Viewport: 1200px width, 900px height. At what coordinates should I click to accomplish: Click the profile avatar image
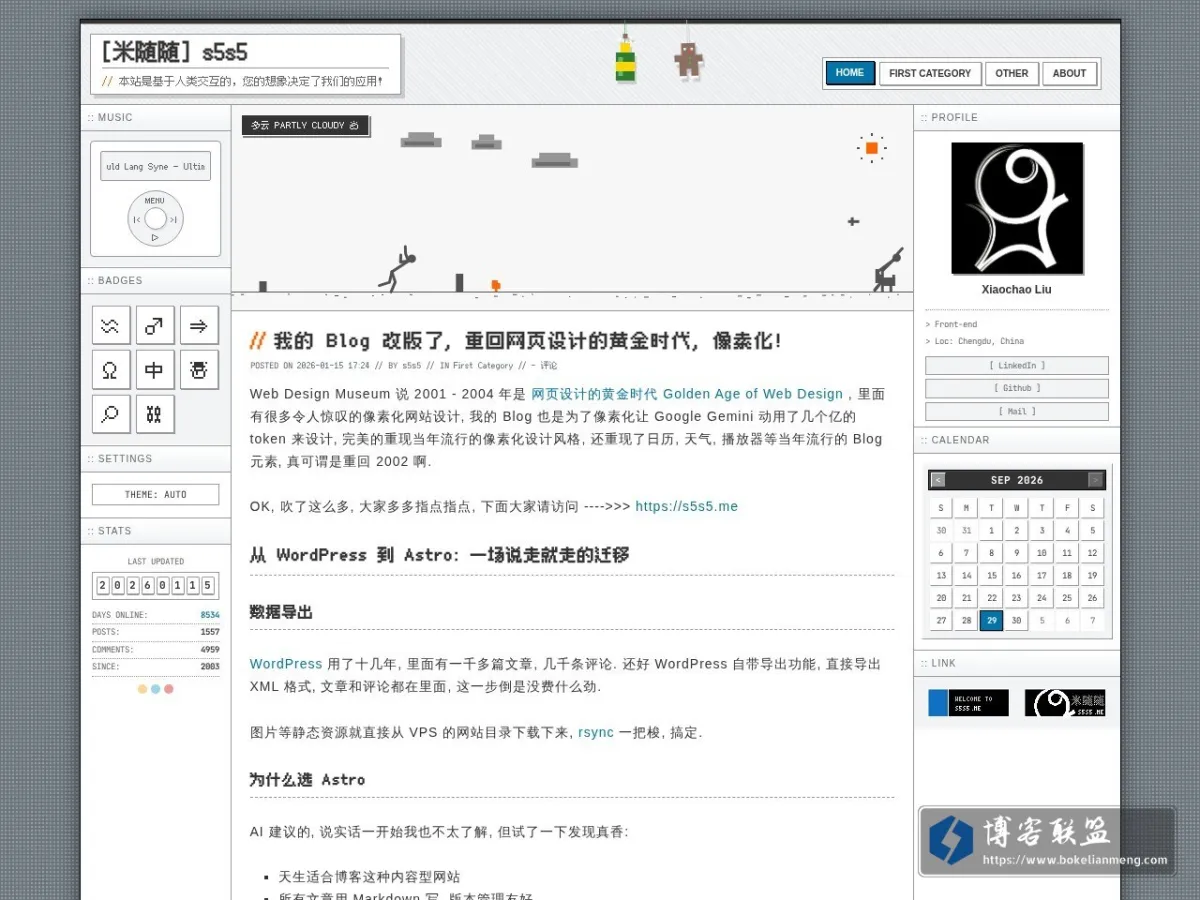pyautogui.click(x=1017, y=208)
